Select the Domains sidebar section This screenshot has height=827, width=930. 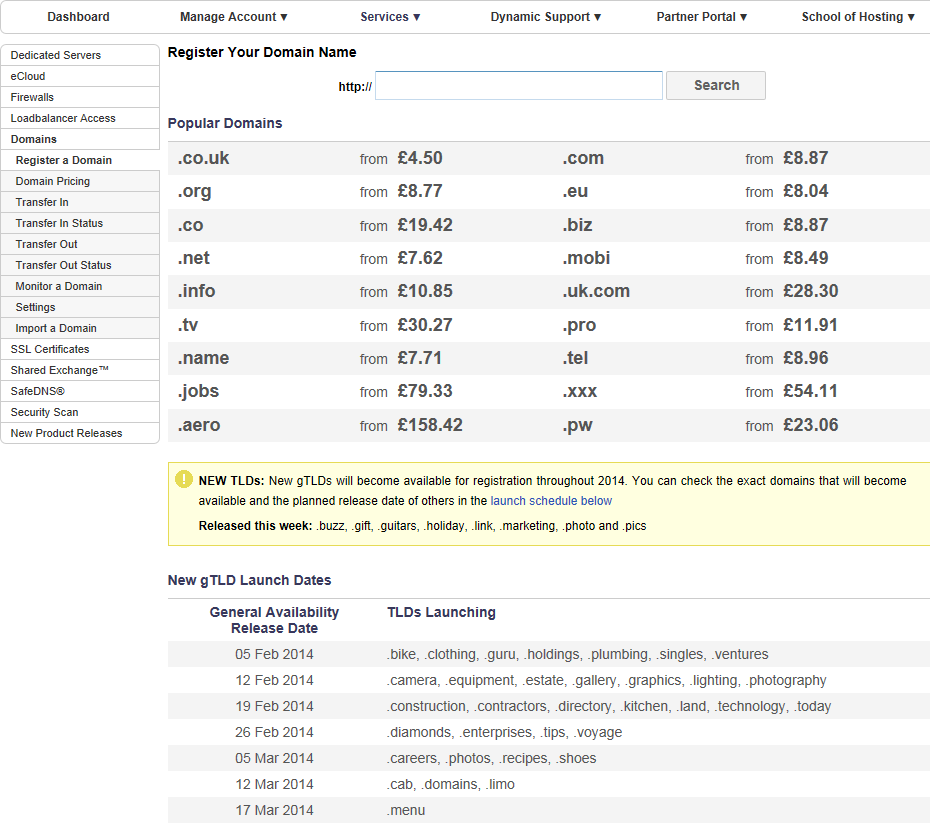click(x=80, y=139)
